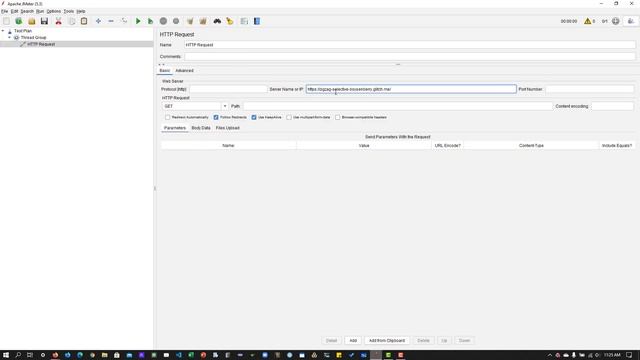The image size is (640, 360).
Task: Clear results with the single broom icon
Action: pos(190,21)
